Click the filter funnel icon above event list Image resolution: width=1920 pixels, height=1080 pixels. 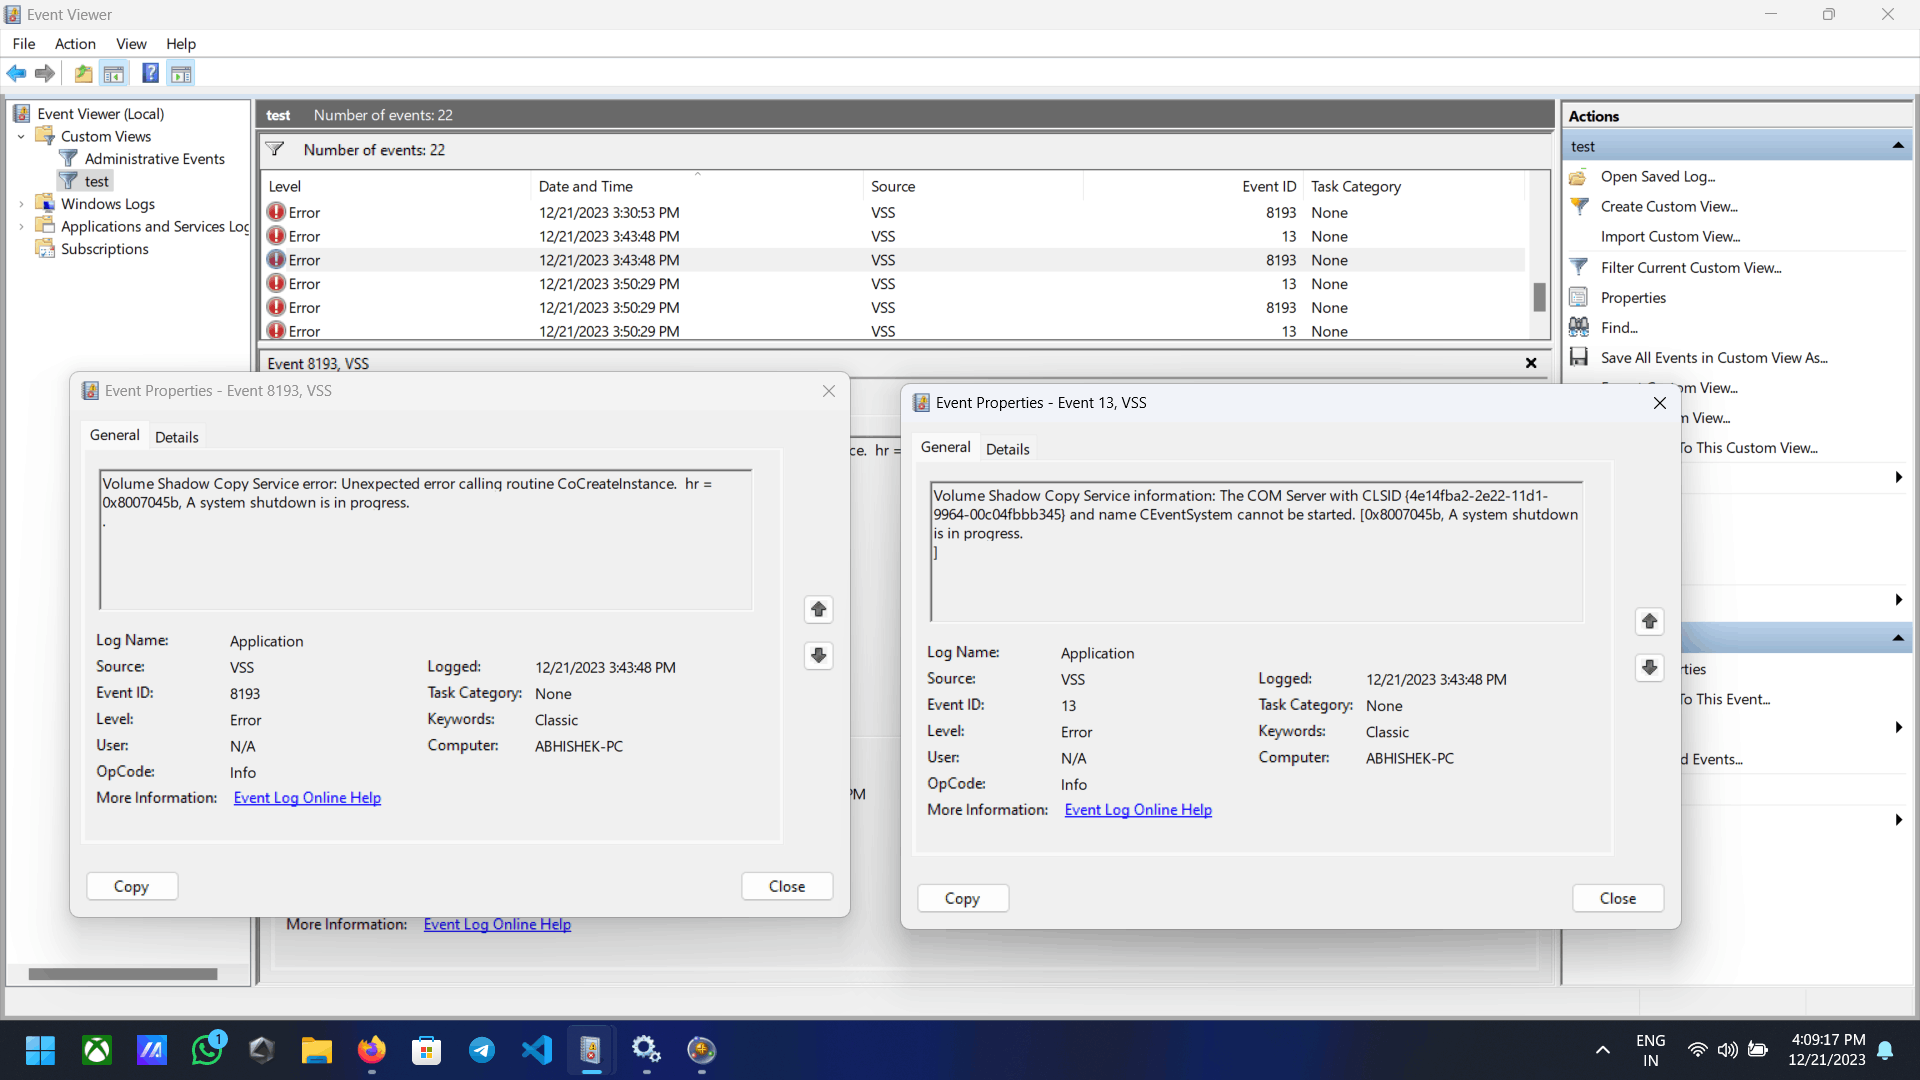coord(275,150)
